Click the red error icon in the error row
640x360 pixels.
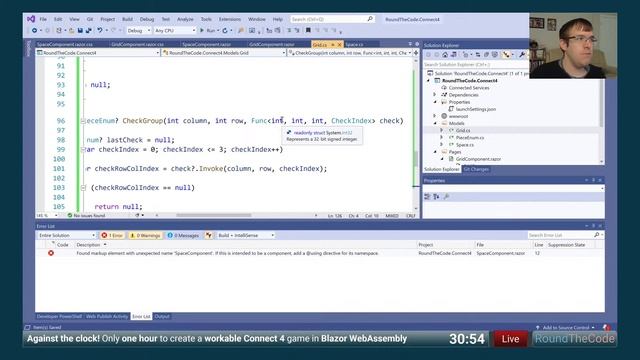pyautogui.click(x=51, y=253)
